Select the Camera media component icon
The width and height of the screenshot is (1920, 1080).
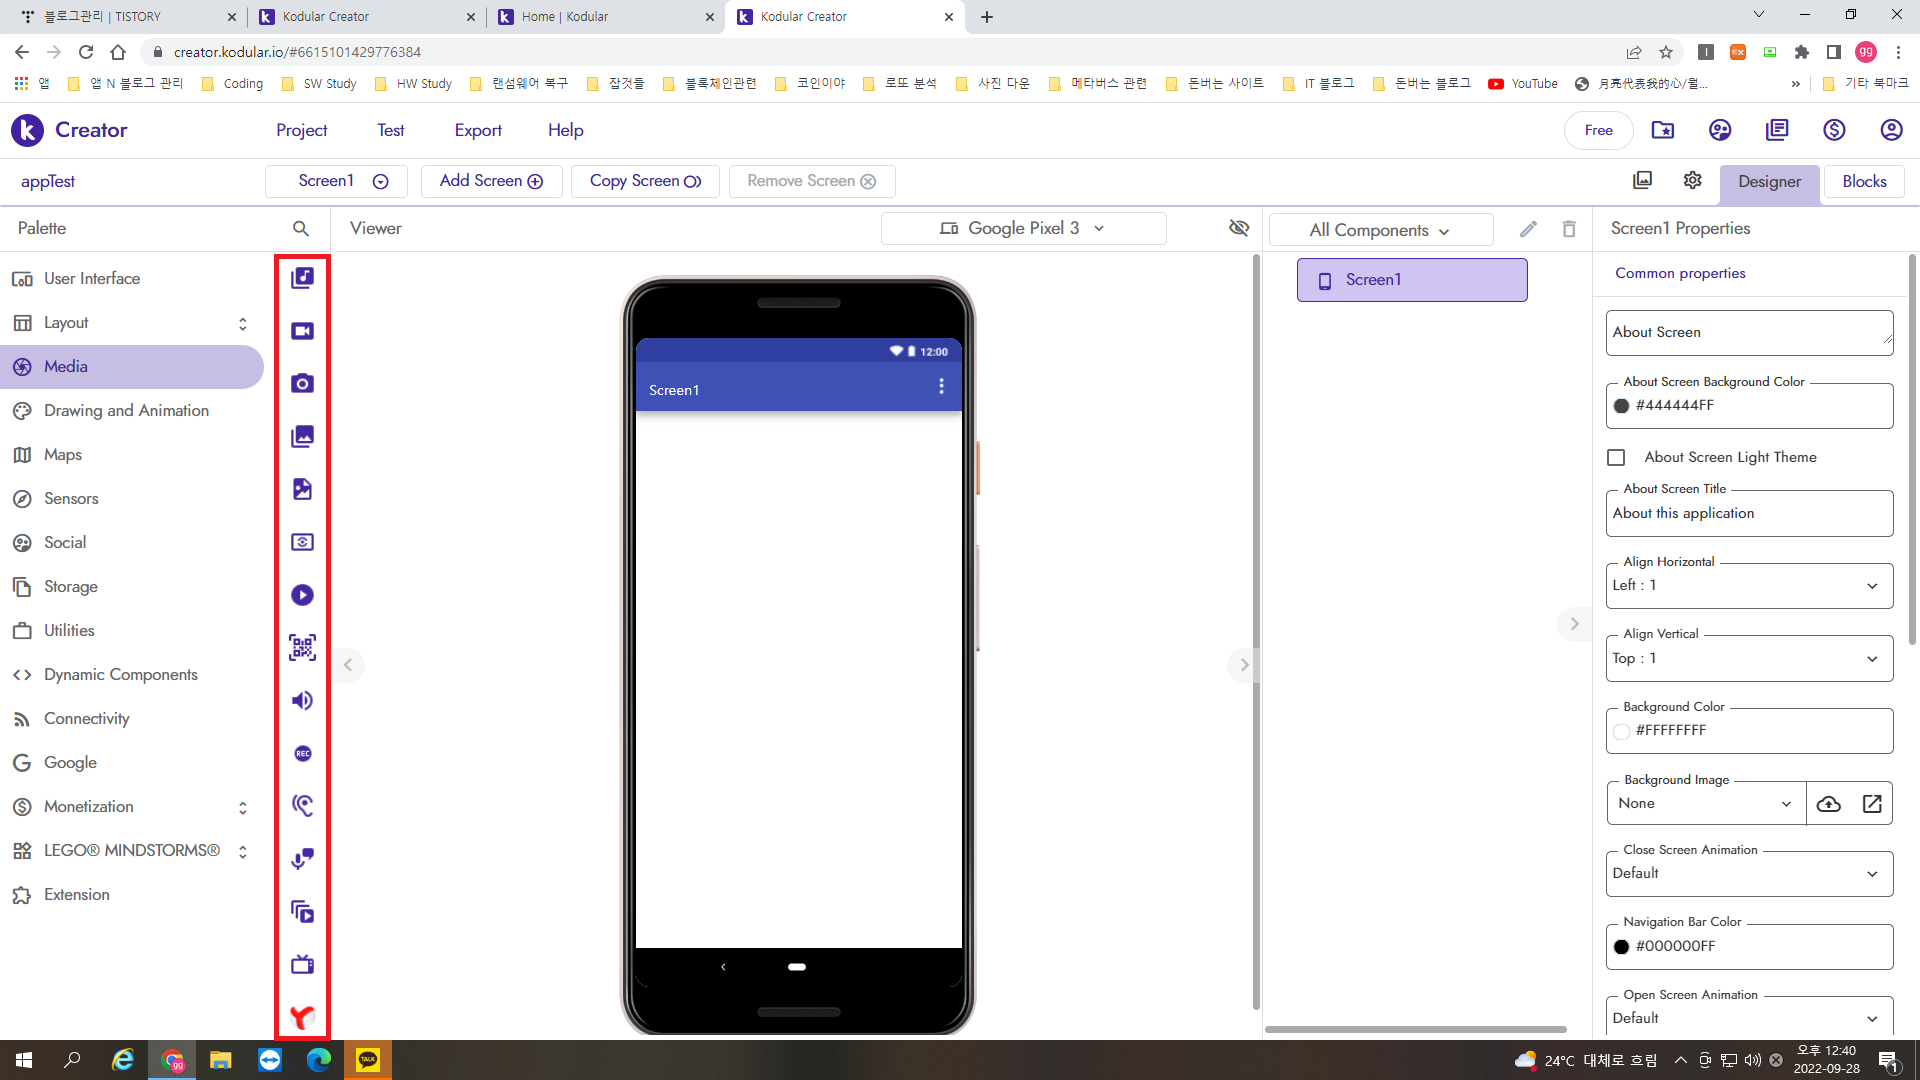(x=302, y=384)
